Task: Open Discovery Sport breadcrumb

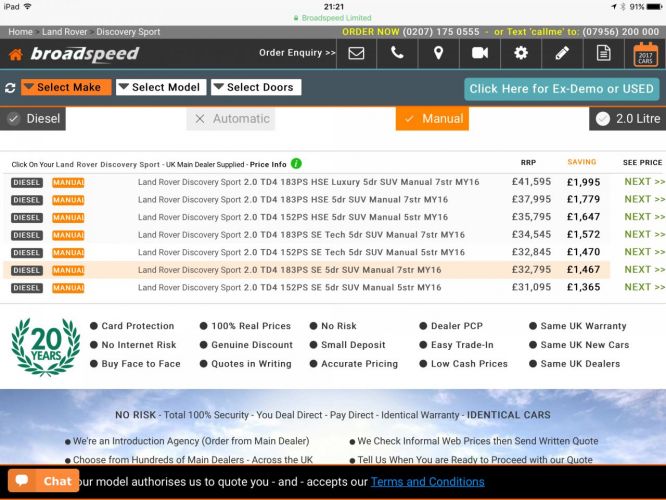Action: tap(128, 32)
